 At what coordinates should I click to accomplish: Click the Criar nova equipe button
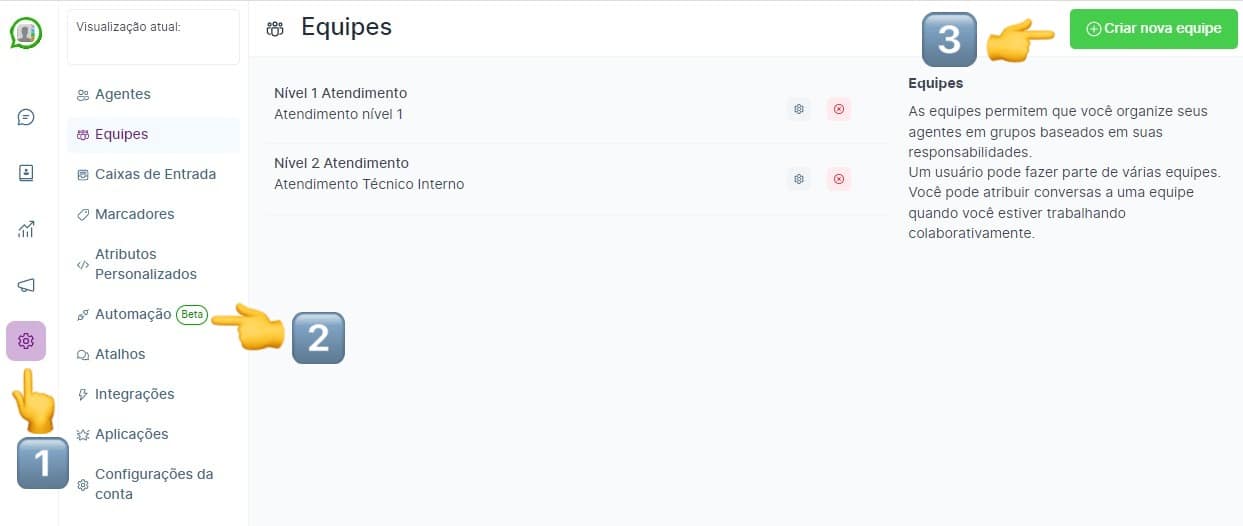1153,29
